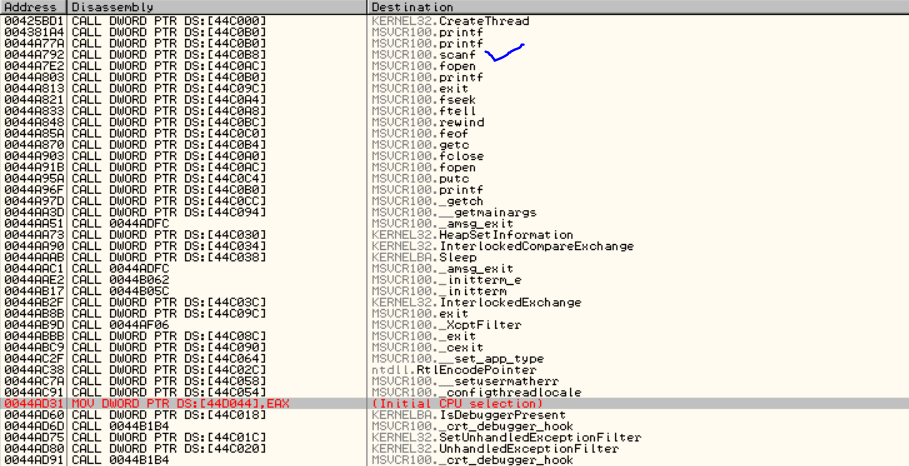909x466 pixels.
Task: Click address 0044AA51 _amsg_exit call
Action: coord(32,224)
